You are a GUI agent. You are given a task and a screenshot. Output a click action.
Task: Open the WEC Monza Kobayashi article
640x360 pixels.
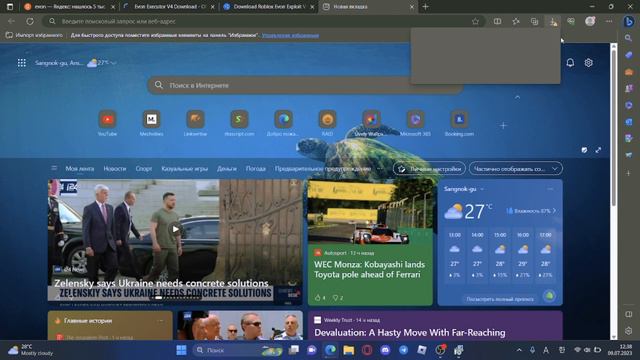coord(369,269)
